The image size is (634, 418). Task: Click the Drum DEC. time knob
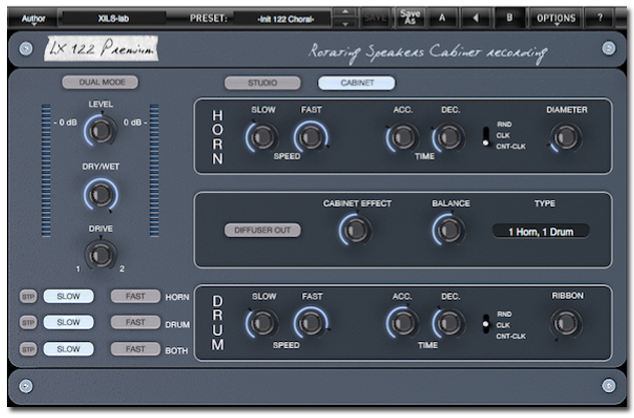tap(449, 323)
